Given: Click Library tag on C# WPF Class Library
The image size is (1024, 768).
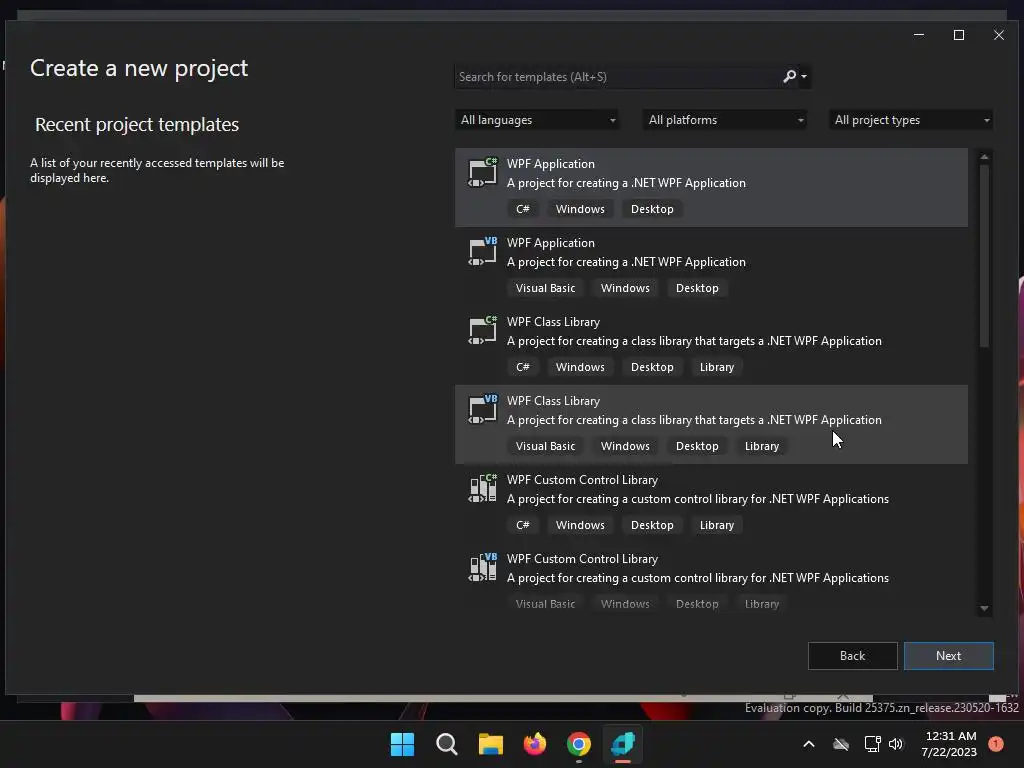Looking at the screenshot, I should [x=716, y=367].
